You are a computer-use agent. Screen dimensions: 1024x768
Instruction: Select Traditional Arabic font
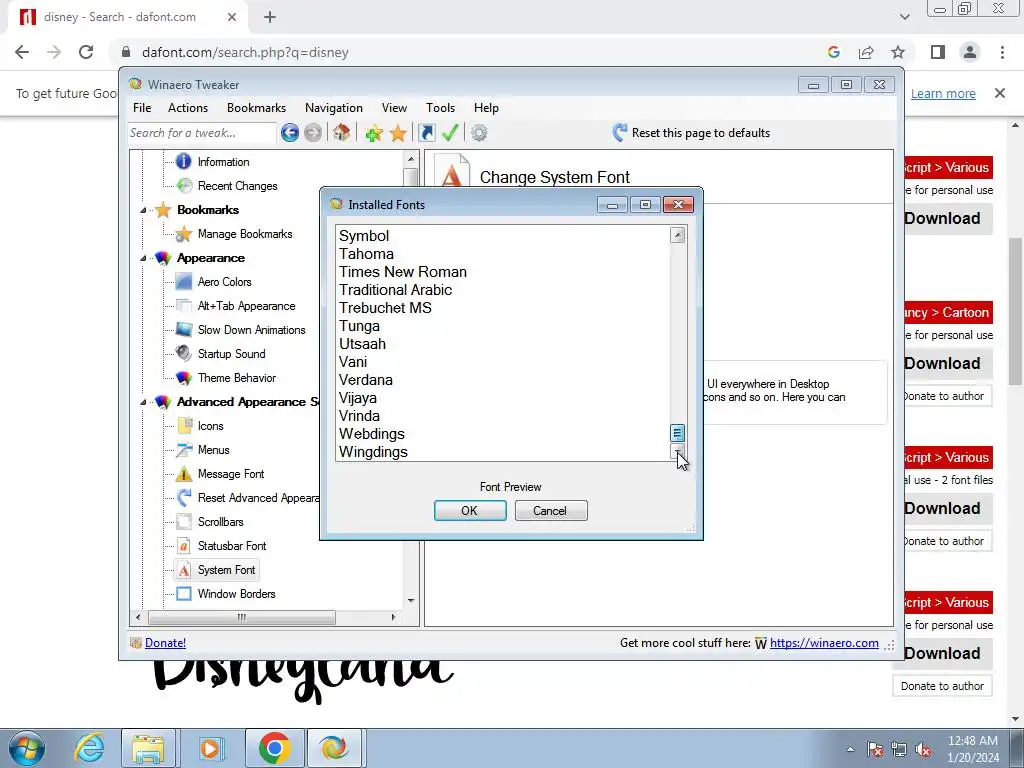pyautogui.click(x=395, y=290)
